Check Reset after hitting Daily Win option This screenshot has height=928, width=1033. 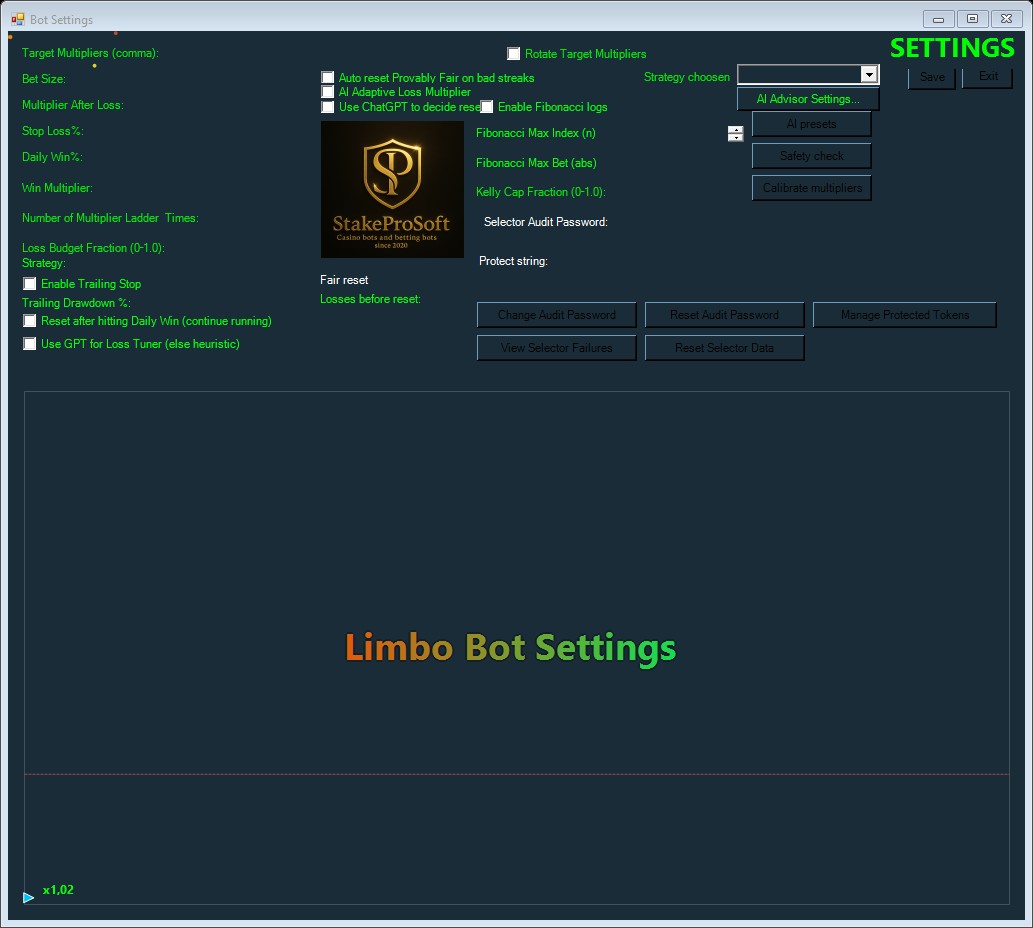click(x=30, y=321)
